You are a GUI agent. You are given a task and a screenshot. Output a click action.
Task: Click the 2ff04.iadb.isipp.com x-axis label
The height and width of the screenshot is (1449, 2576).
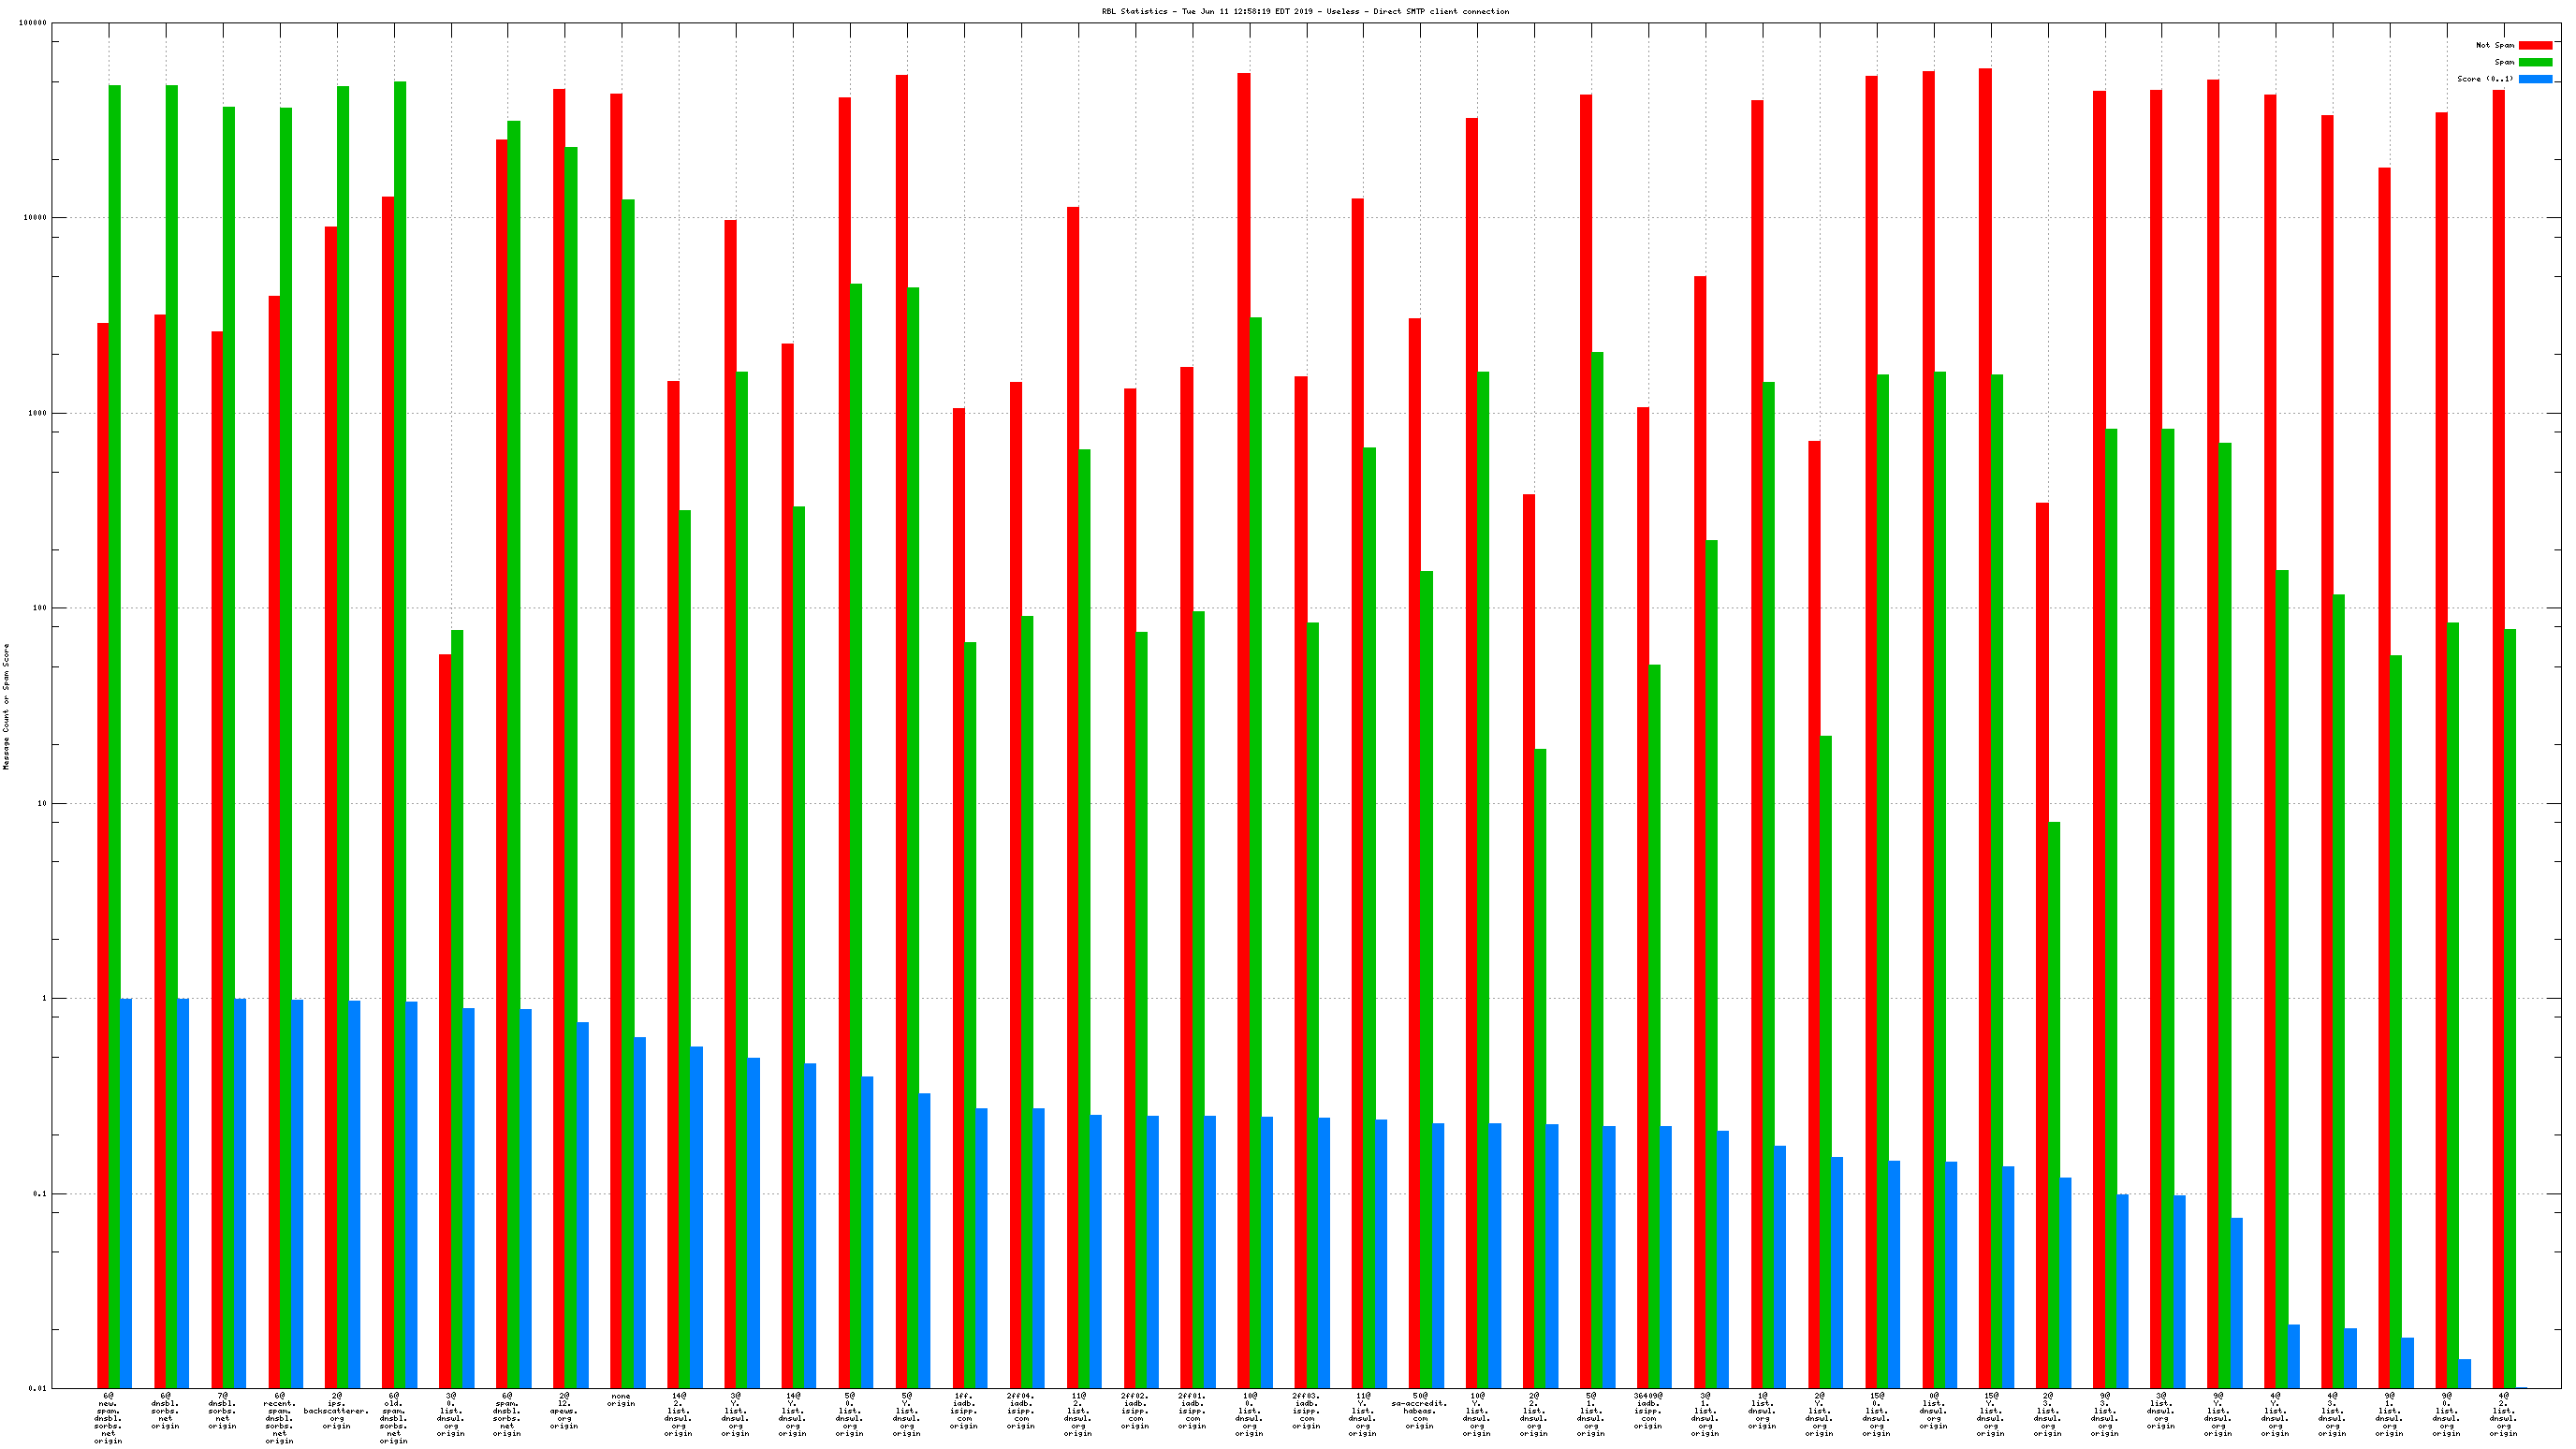pyautogui.click(x=1021, y=1410)
